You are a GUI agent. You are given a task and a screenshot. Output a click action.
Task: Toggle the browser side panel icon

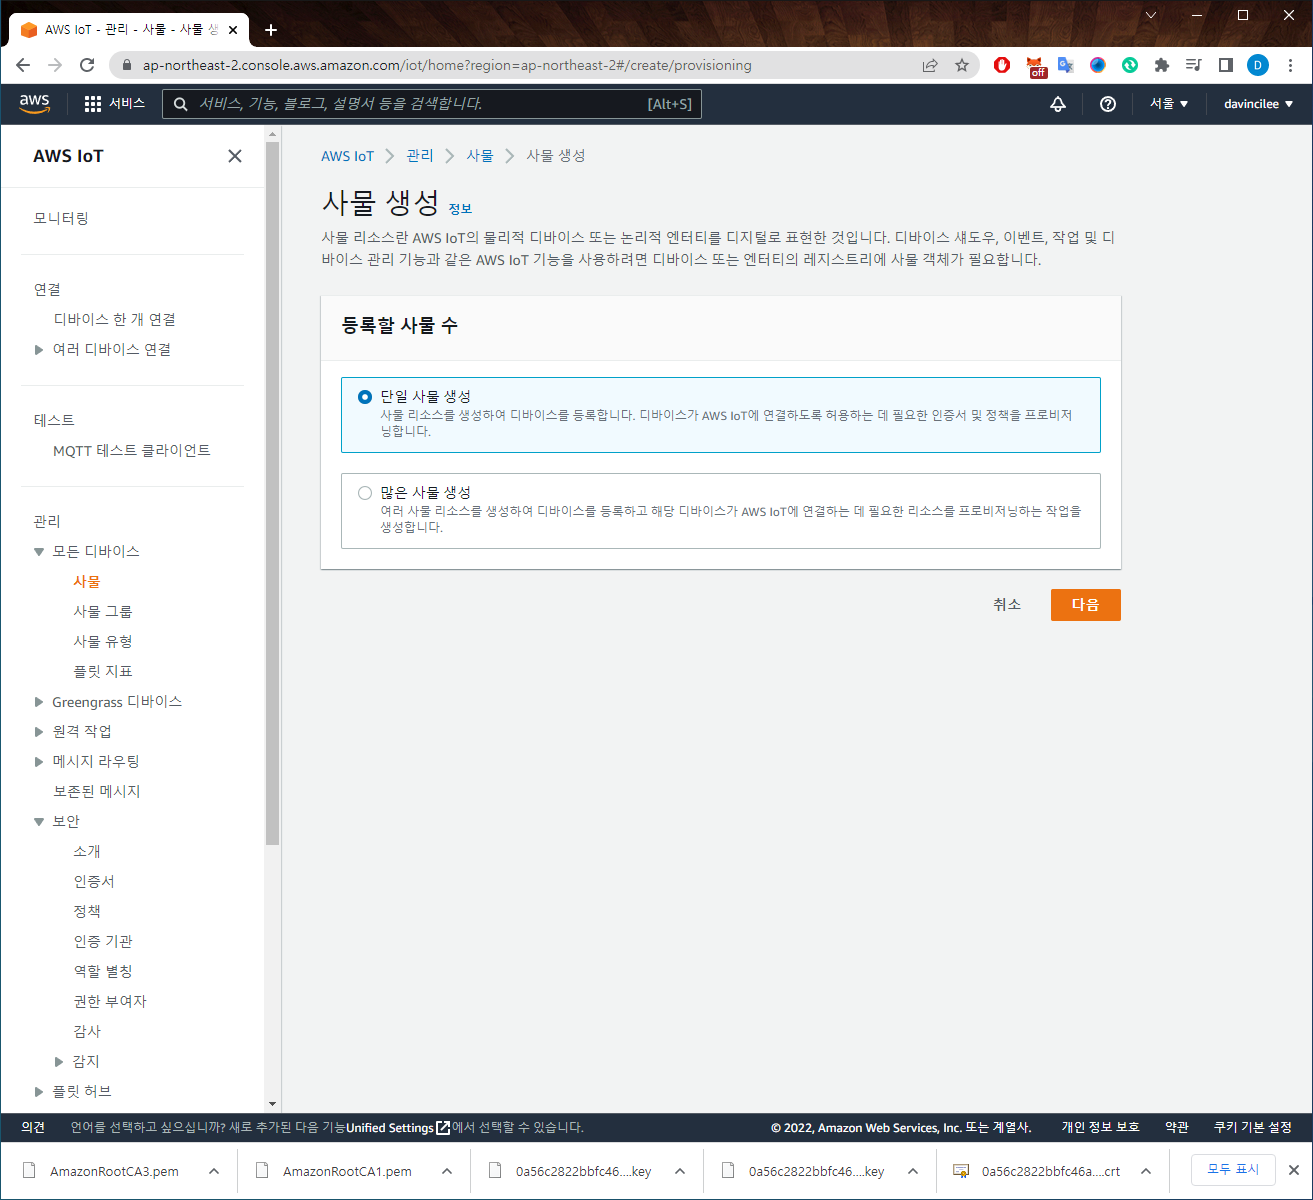click(x=1225, y=65)
